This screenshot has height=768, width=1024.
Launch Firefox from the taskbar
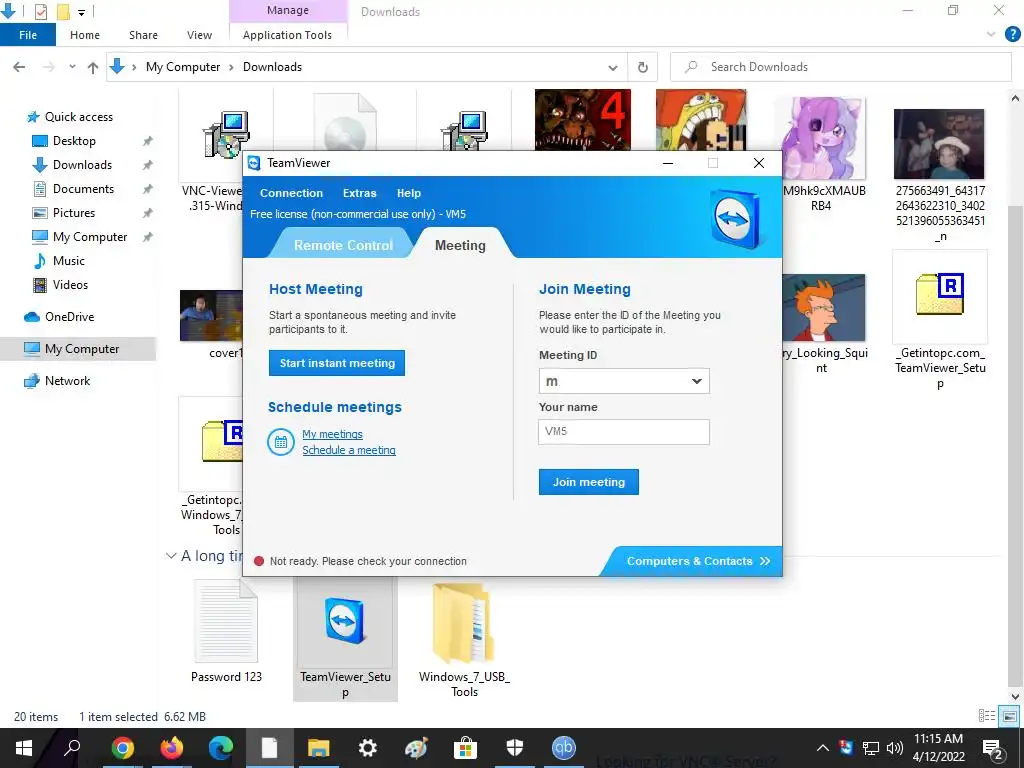(x=172, y=748)
